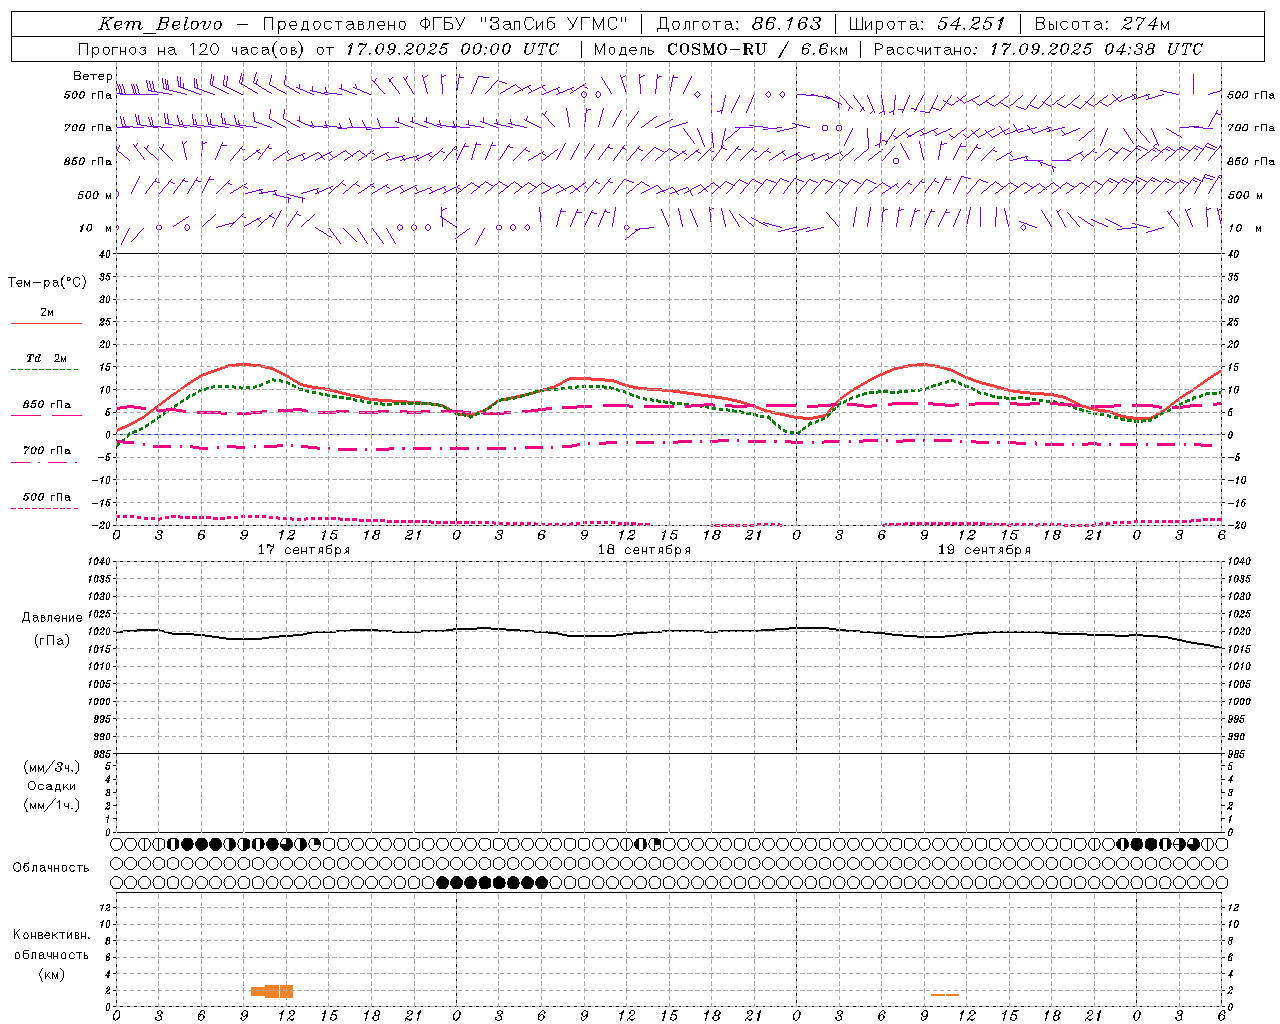1280x1024 pixels.
Task: Click the Широта 54.251 latitude value
Action: 927,24
